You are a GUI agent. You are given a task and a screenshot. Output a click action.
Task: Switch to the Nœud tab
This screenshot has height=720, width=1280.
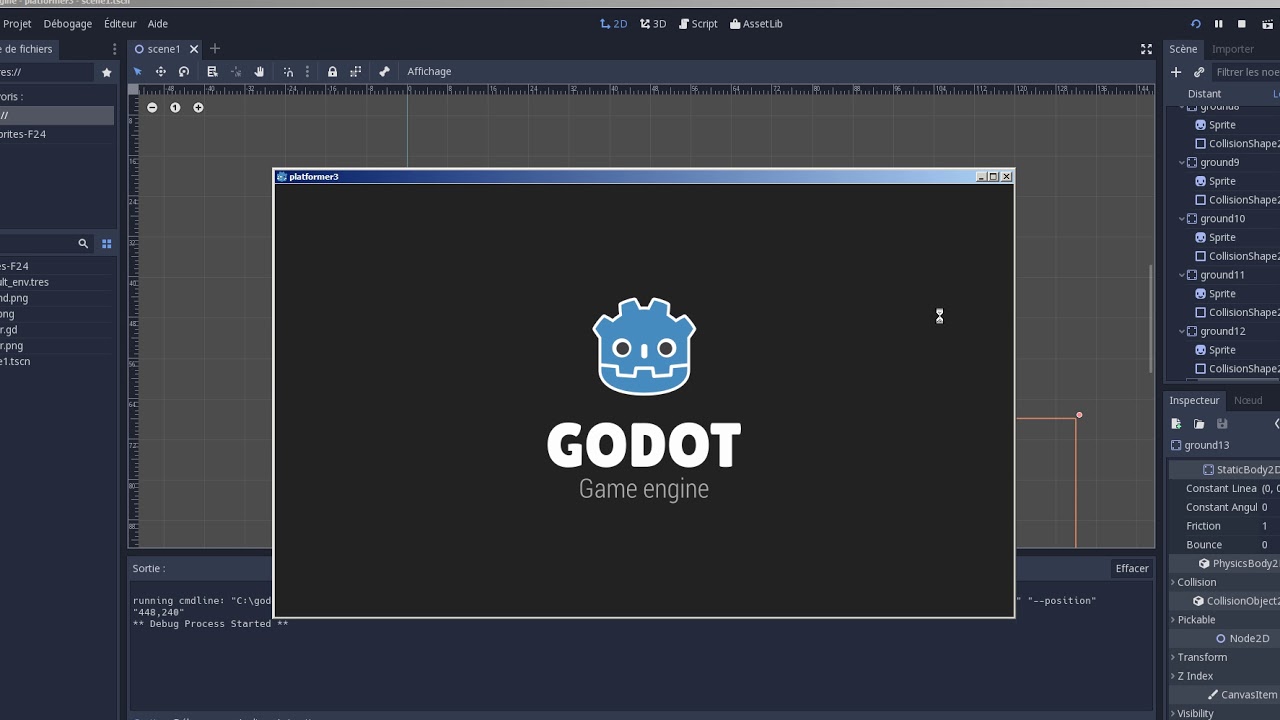point(1248,400)
